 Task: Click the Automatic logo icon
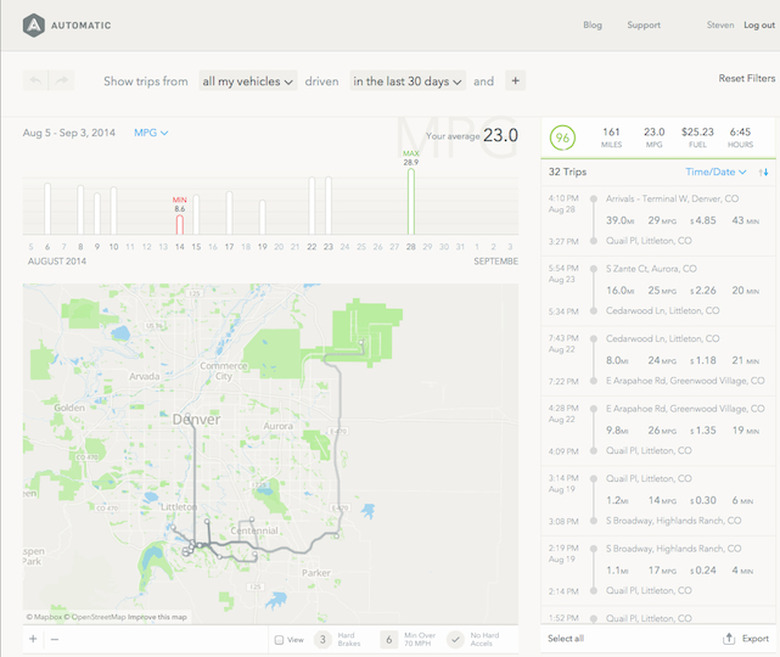35,24
